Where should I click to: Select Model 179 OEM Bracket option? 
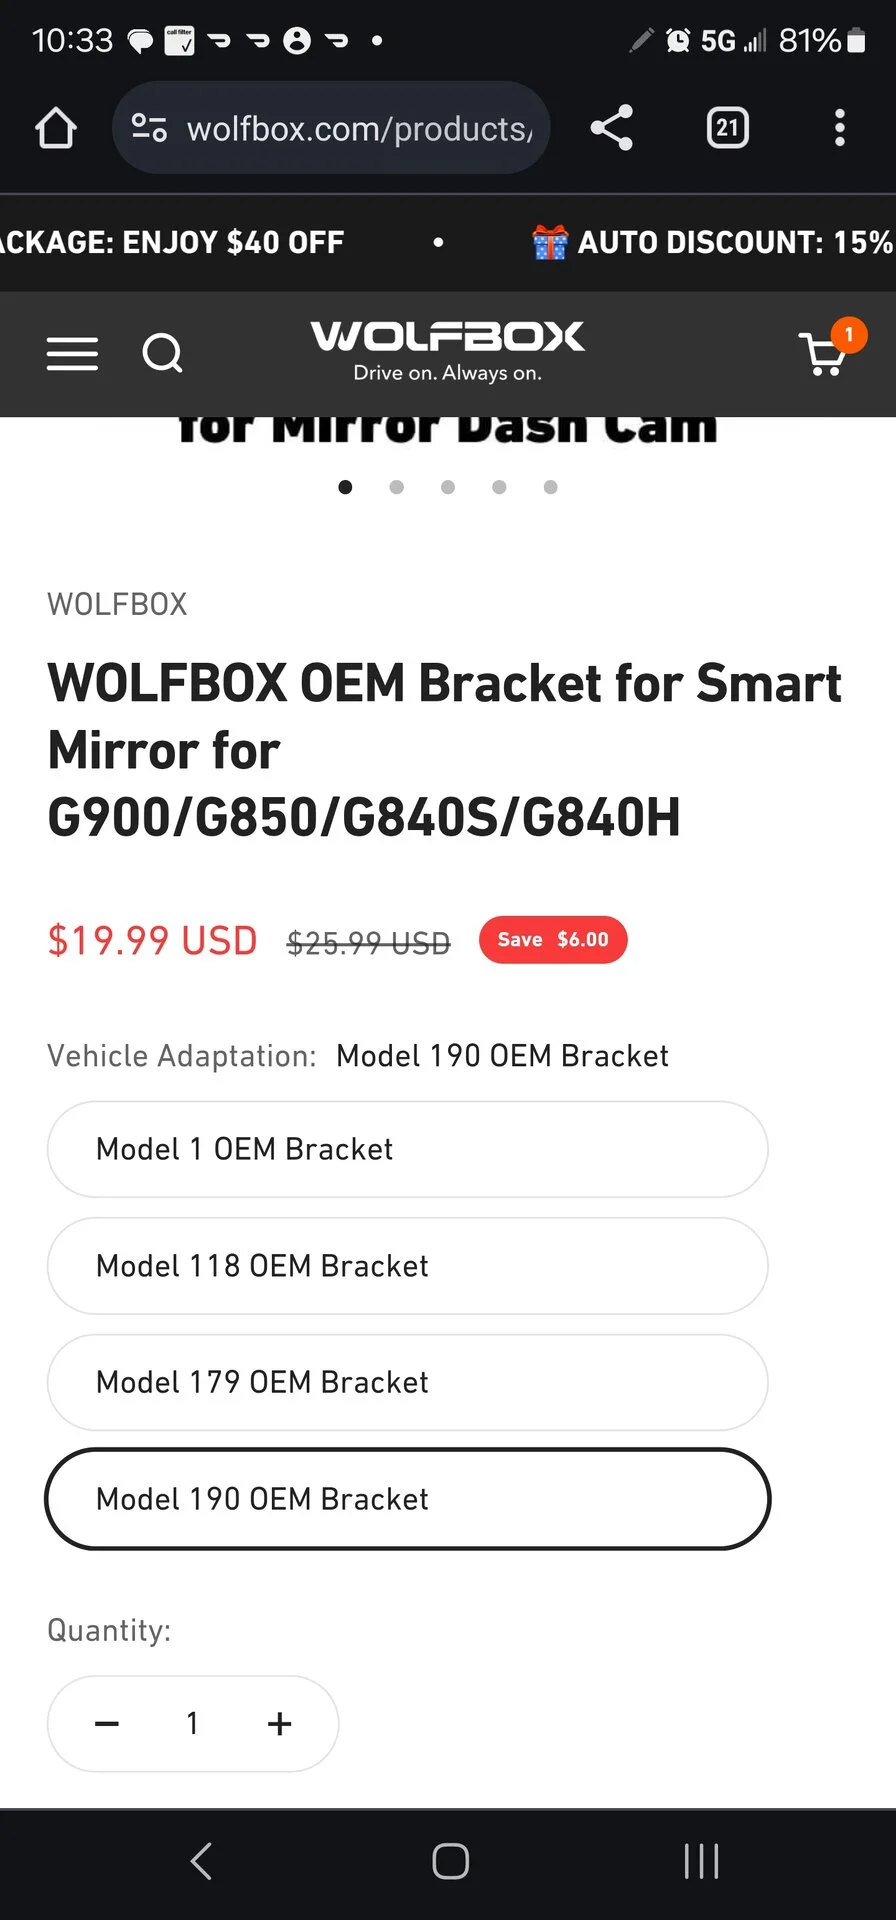407,1382
